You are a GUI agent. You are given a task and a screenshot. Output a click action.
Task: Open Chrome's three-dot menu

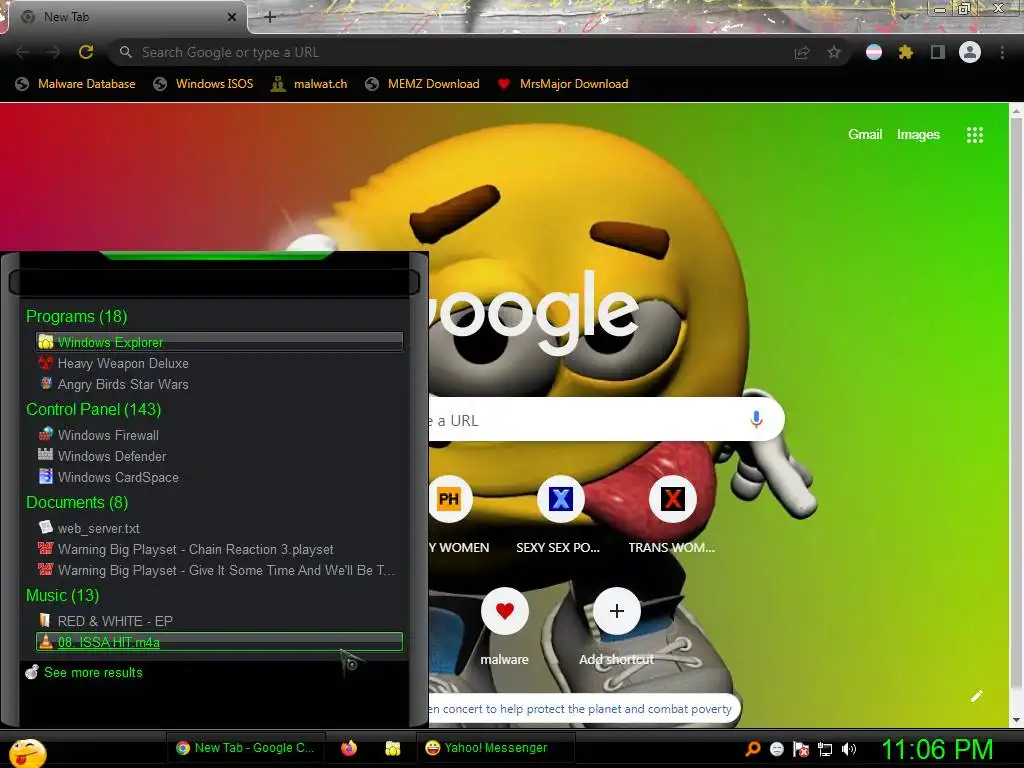[x=1002, y=52]
